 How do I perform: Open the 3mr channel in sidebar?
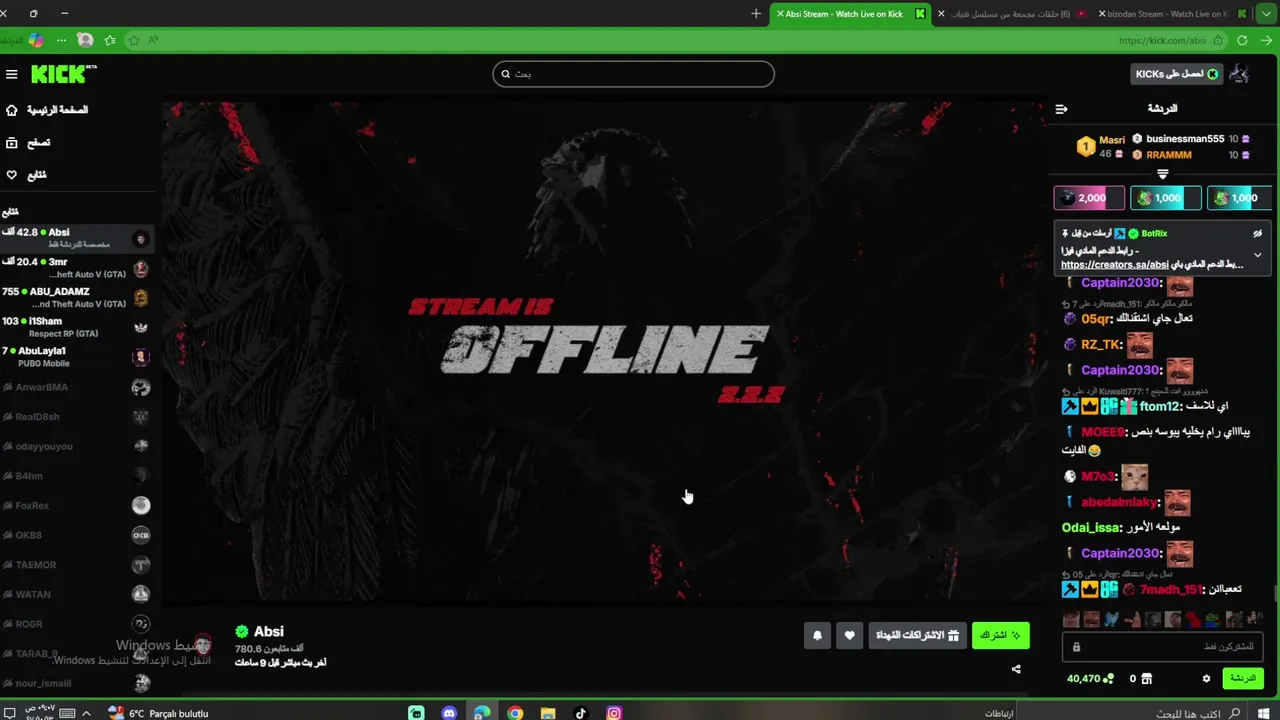click(x=76, y=268)
